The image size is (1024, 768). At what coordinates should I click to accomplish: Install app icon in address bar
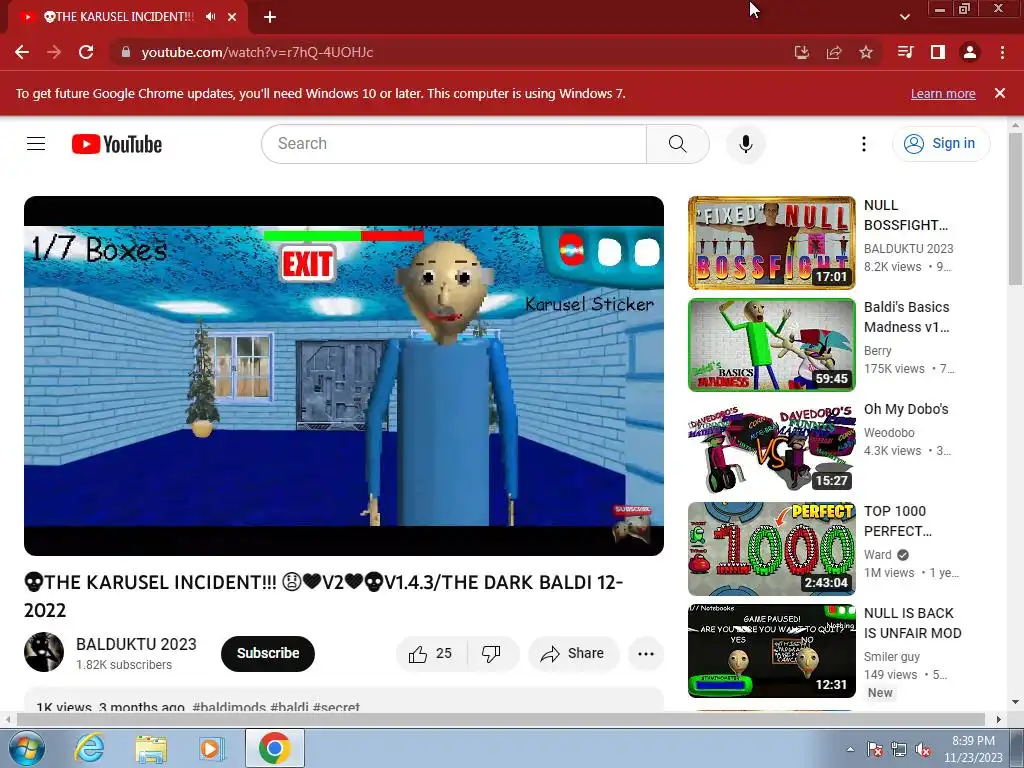point(802,52)
